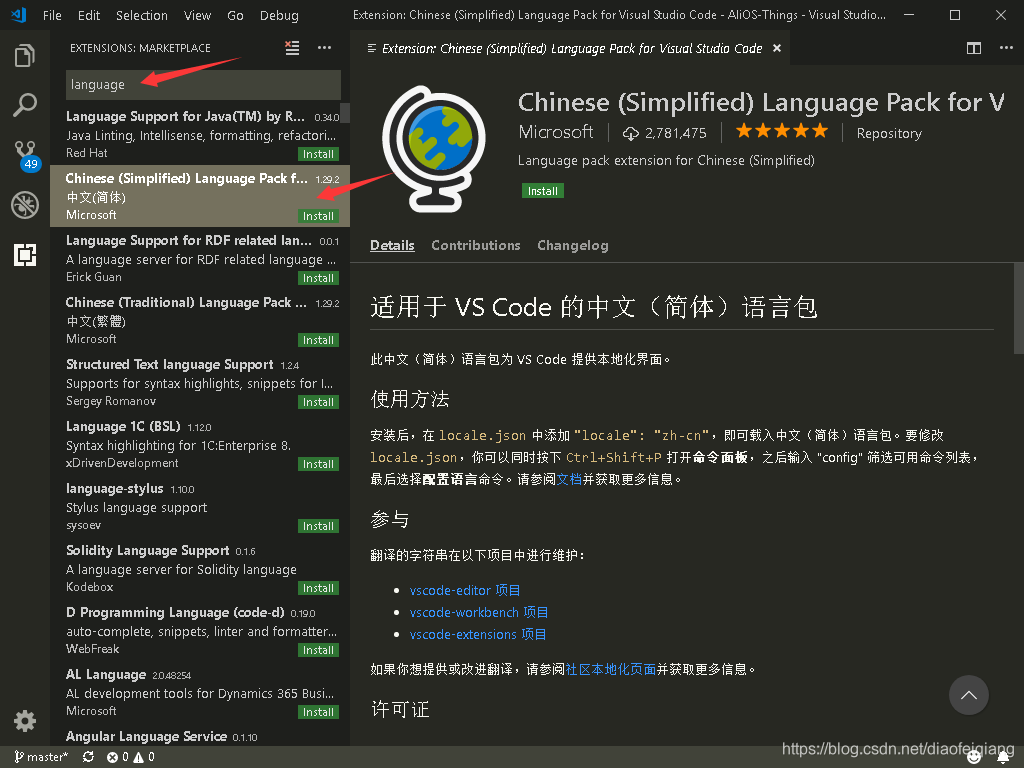Open Extensions panel more actions menu

click(x=325, y=48)
